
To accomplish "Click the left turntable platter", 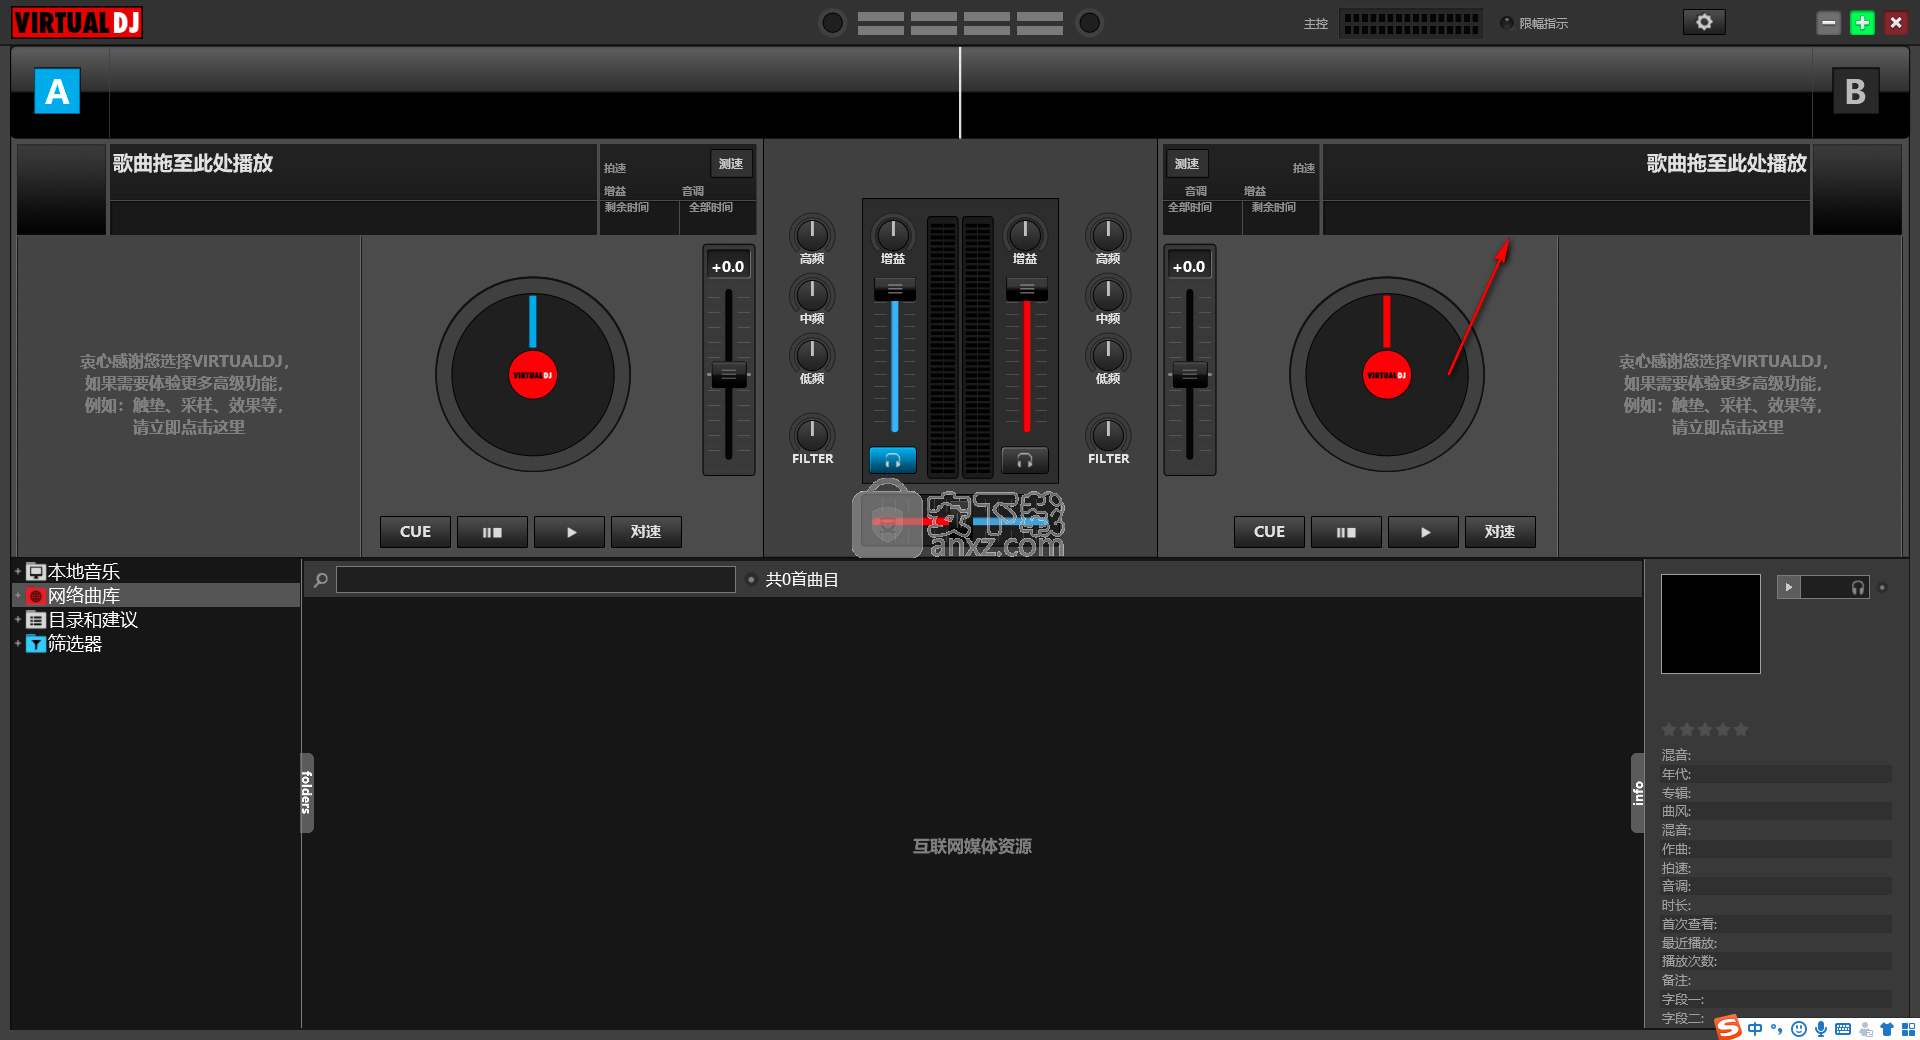I will coord(533,375).
